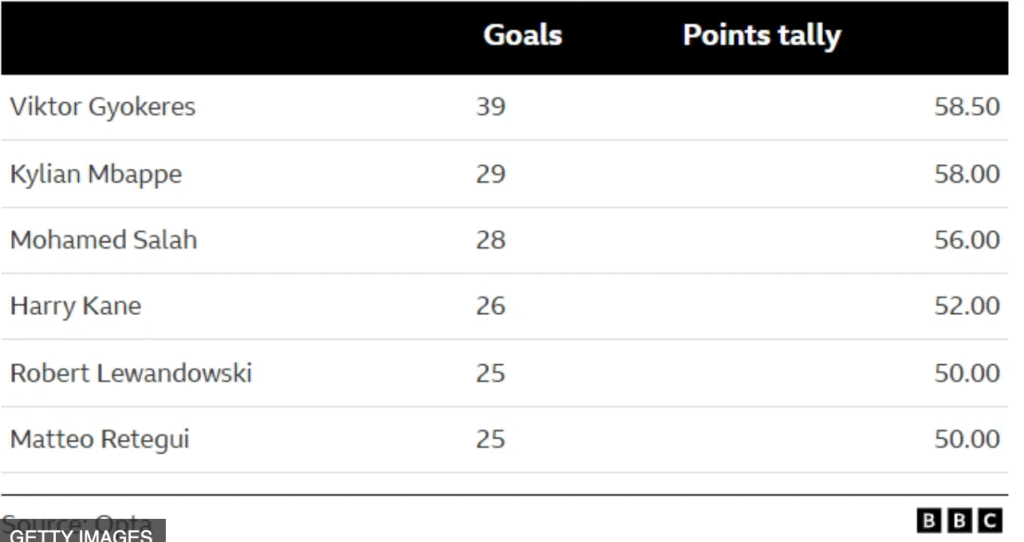This screenshot has height=542, width=1024.
Task: Click the 58.50 points tally value
Action: click(967, 106)
